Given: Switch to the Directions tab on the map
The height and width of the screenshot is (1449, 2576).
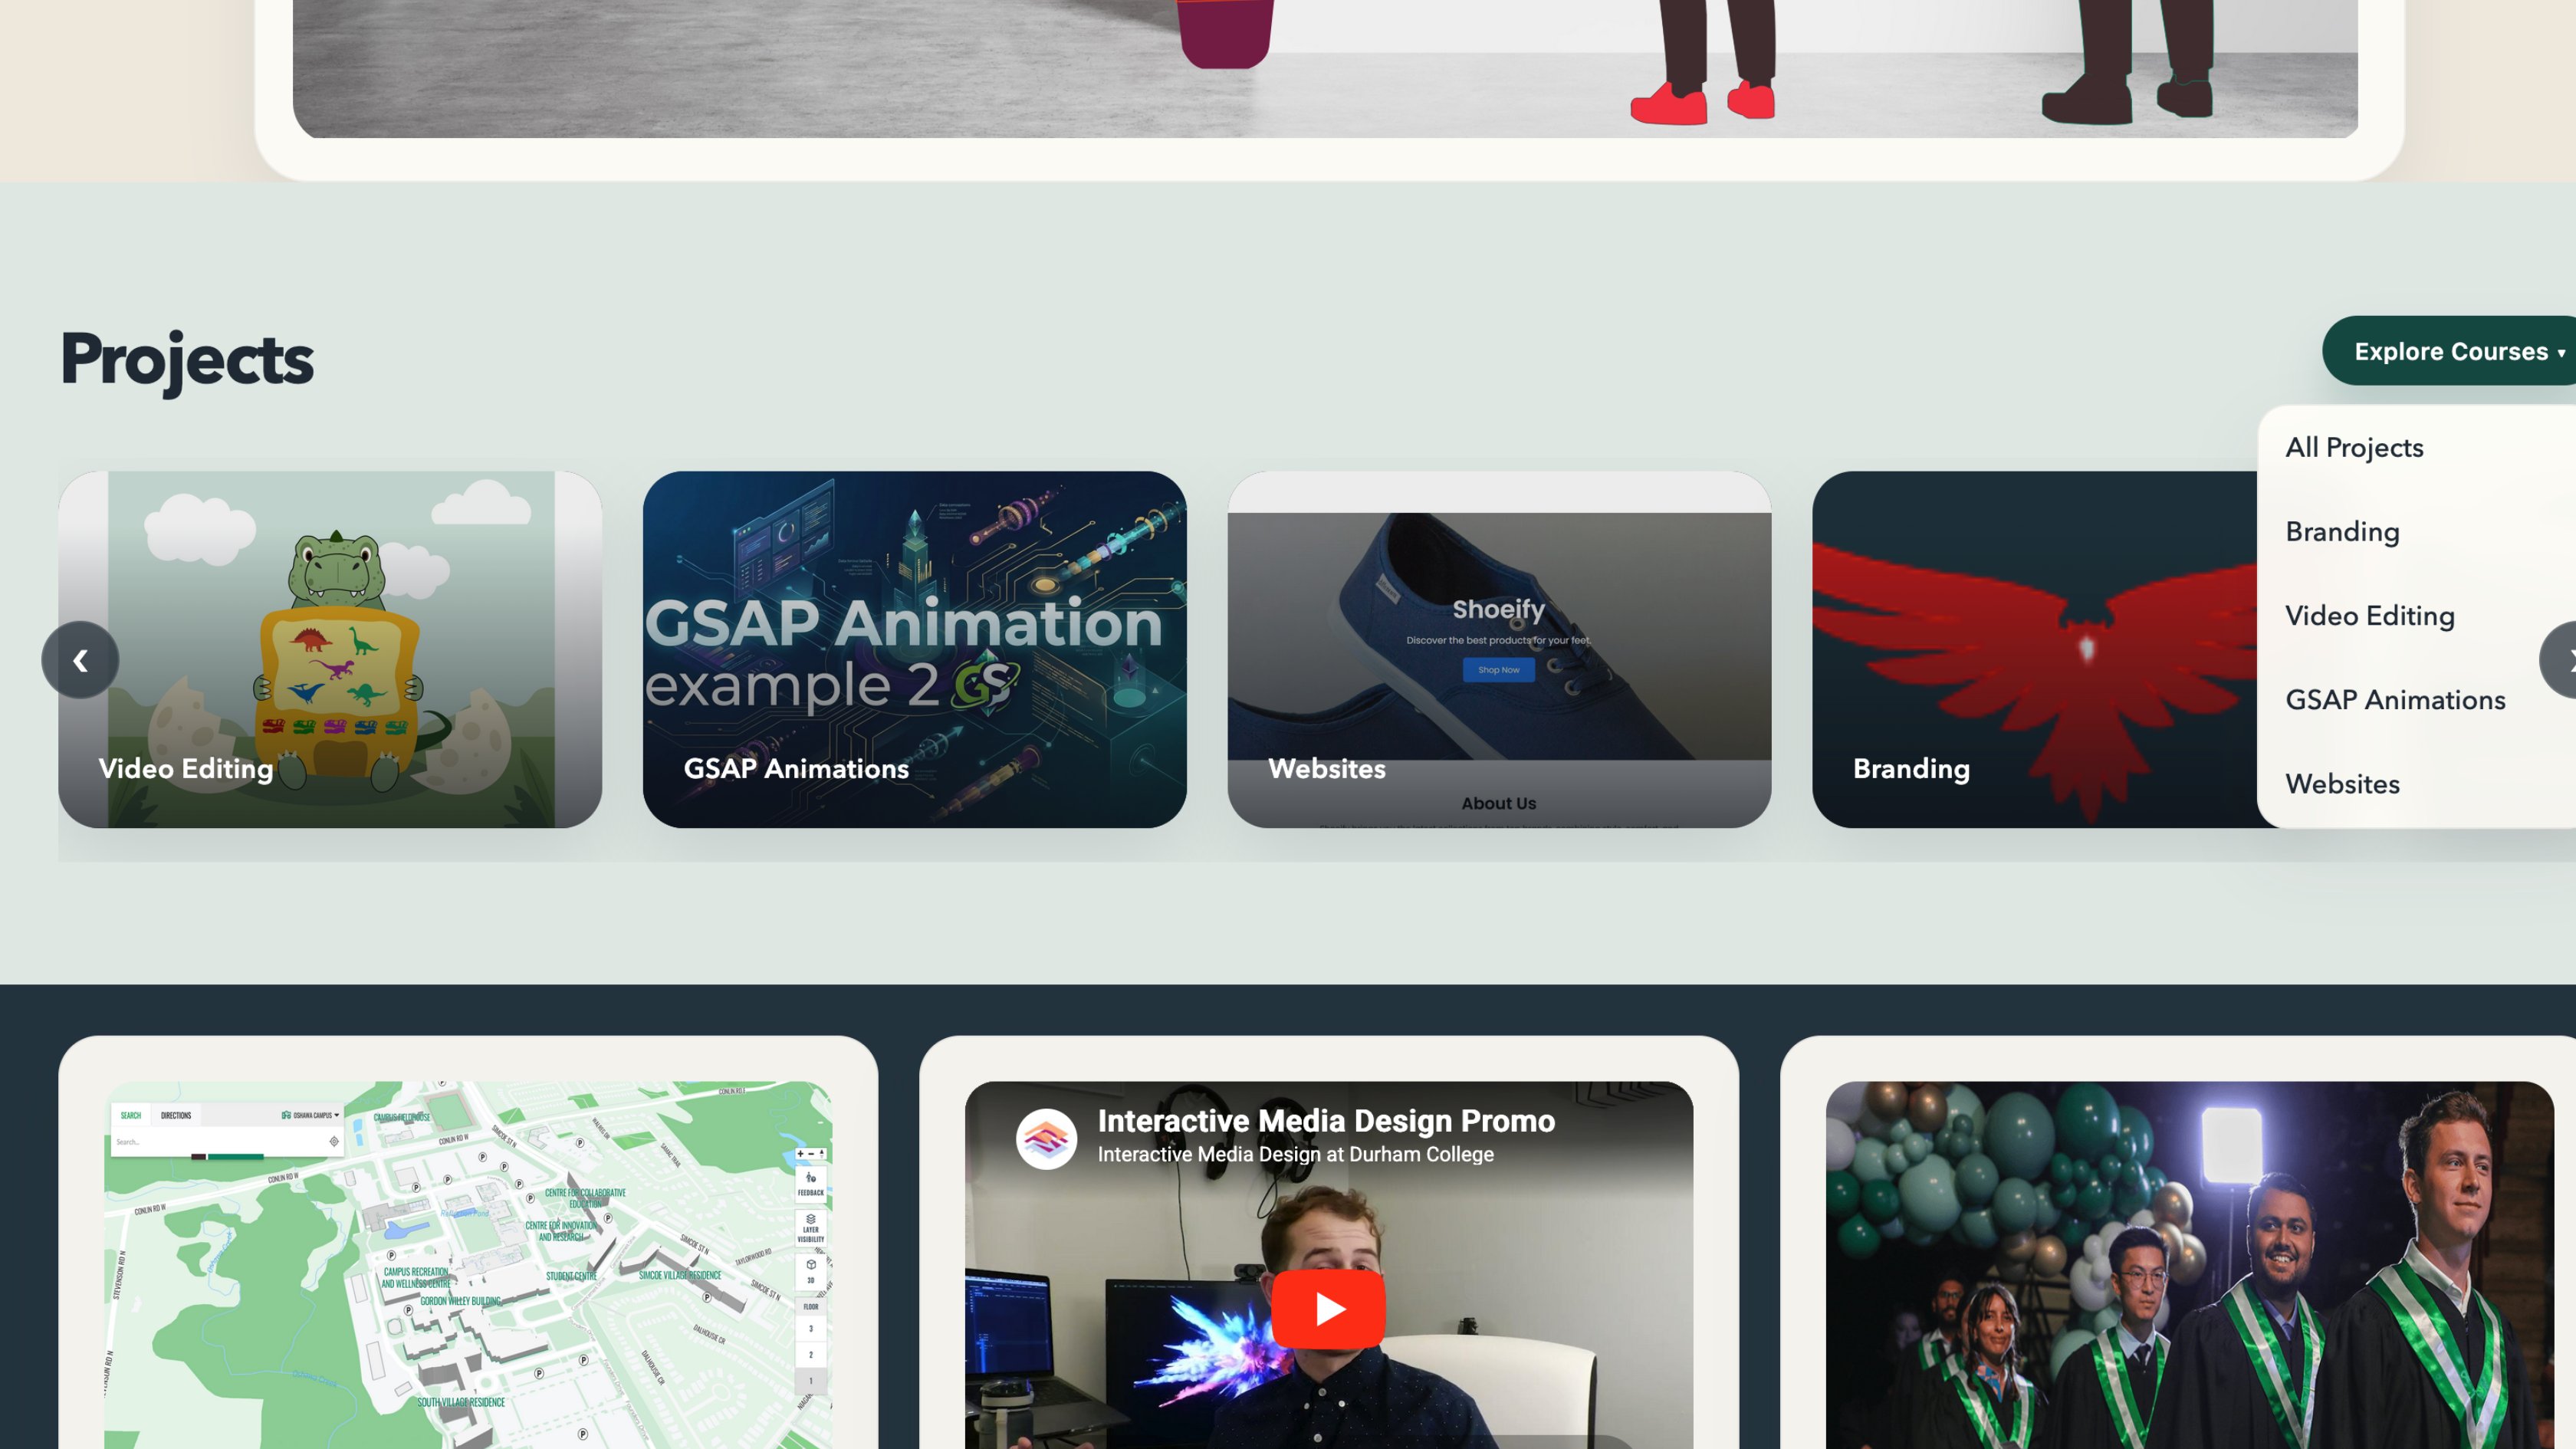Looking at the screenshot, I should [176, 1115].
